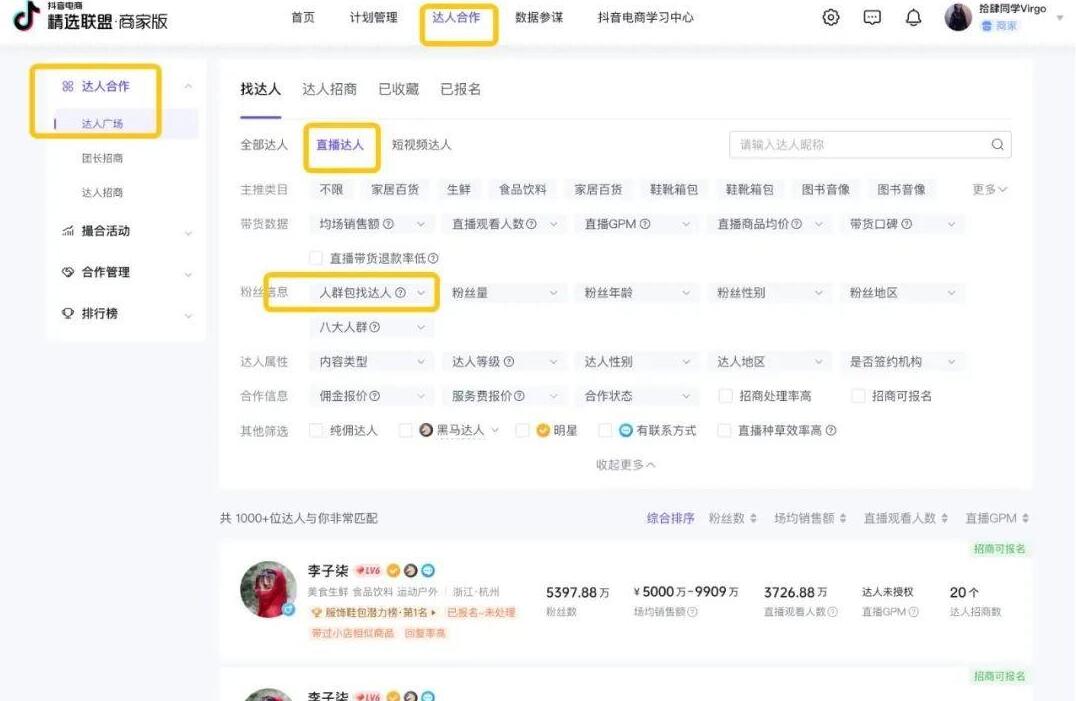Screen dimensions: 1076x701
Task: Click the 撮合活动 sidebar icon
Action: pos(67,231)
